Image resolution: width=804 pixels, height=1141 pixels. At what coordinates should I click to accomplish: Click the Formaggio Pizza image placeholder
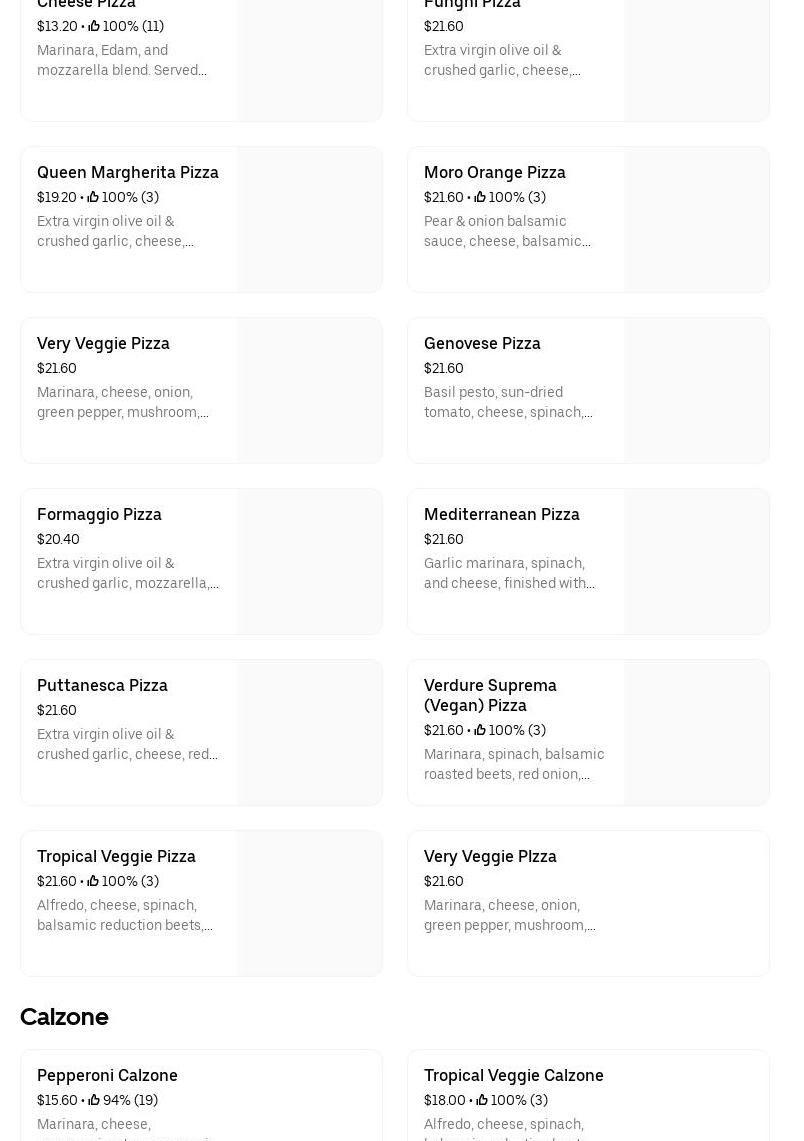[x=309, y=561]
